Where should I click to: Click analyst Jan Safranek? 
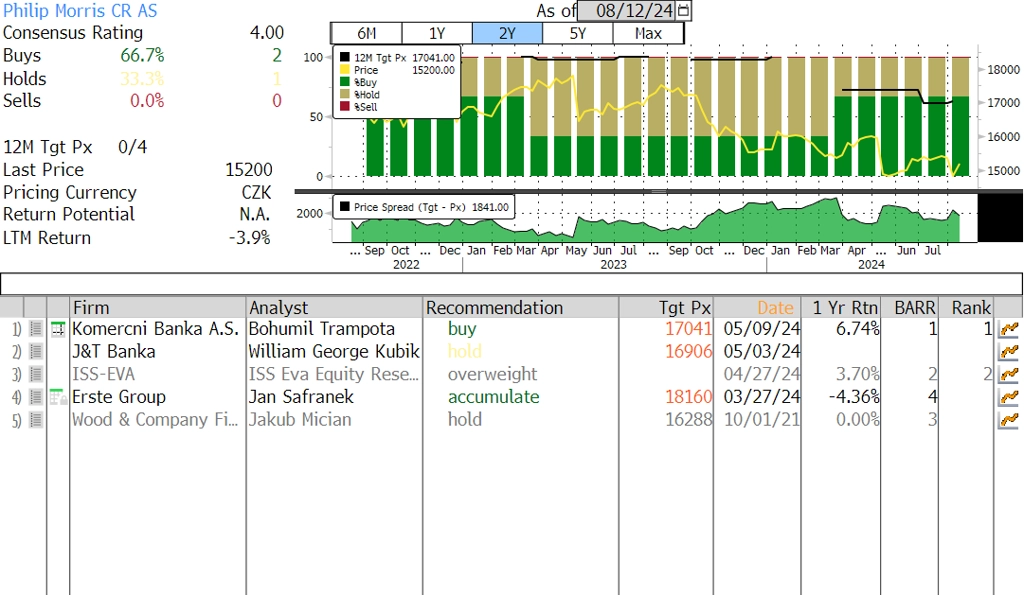pyautogui.click(x=301, y=397)
